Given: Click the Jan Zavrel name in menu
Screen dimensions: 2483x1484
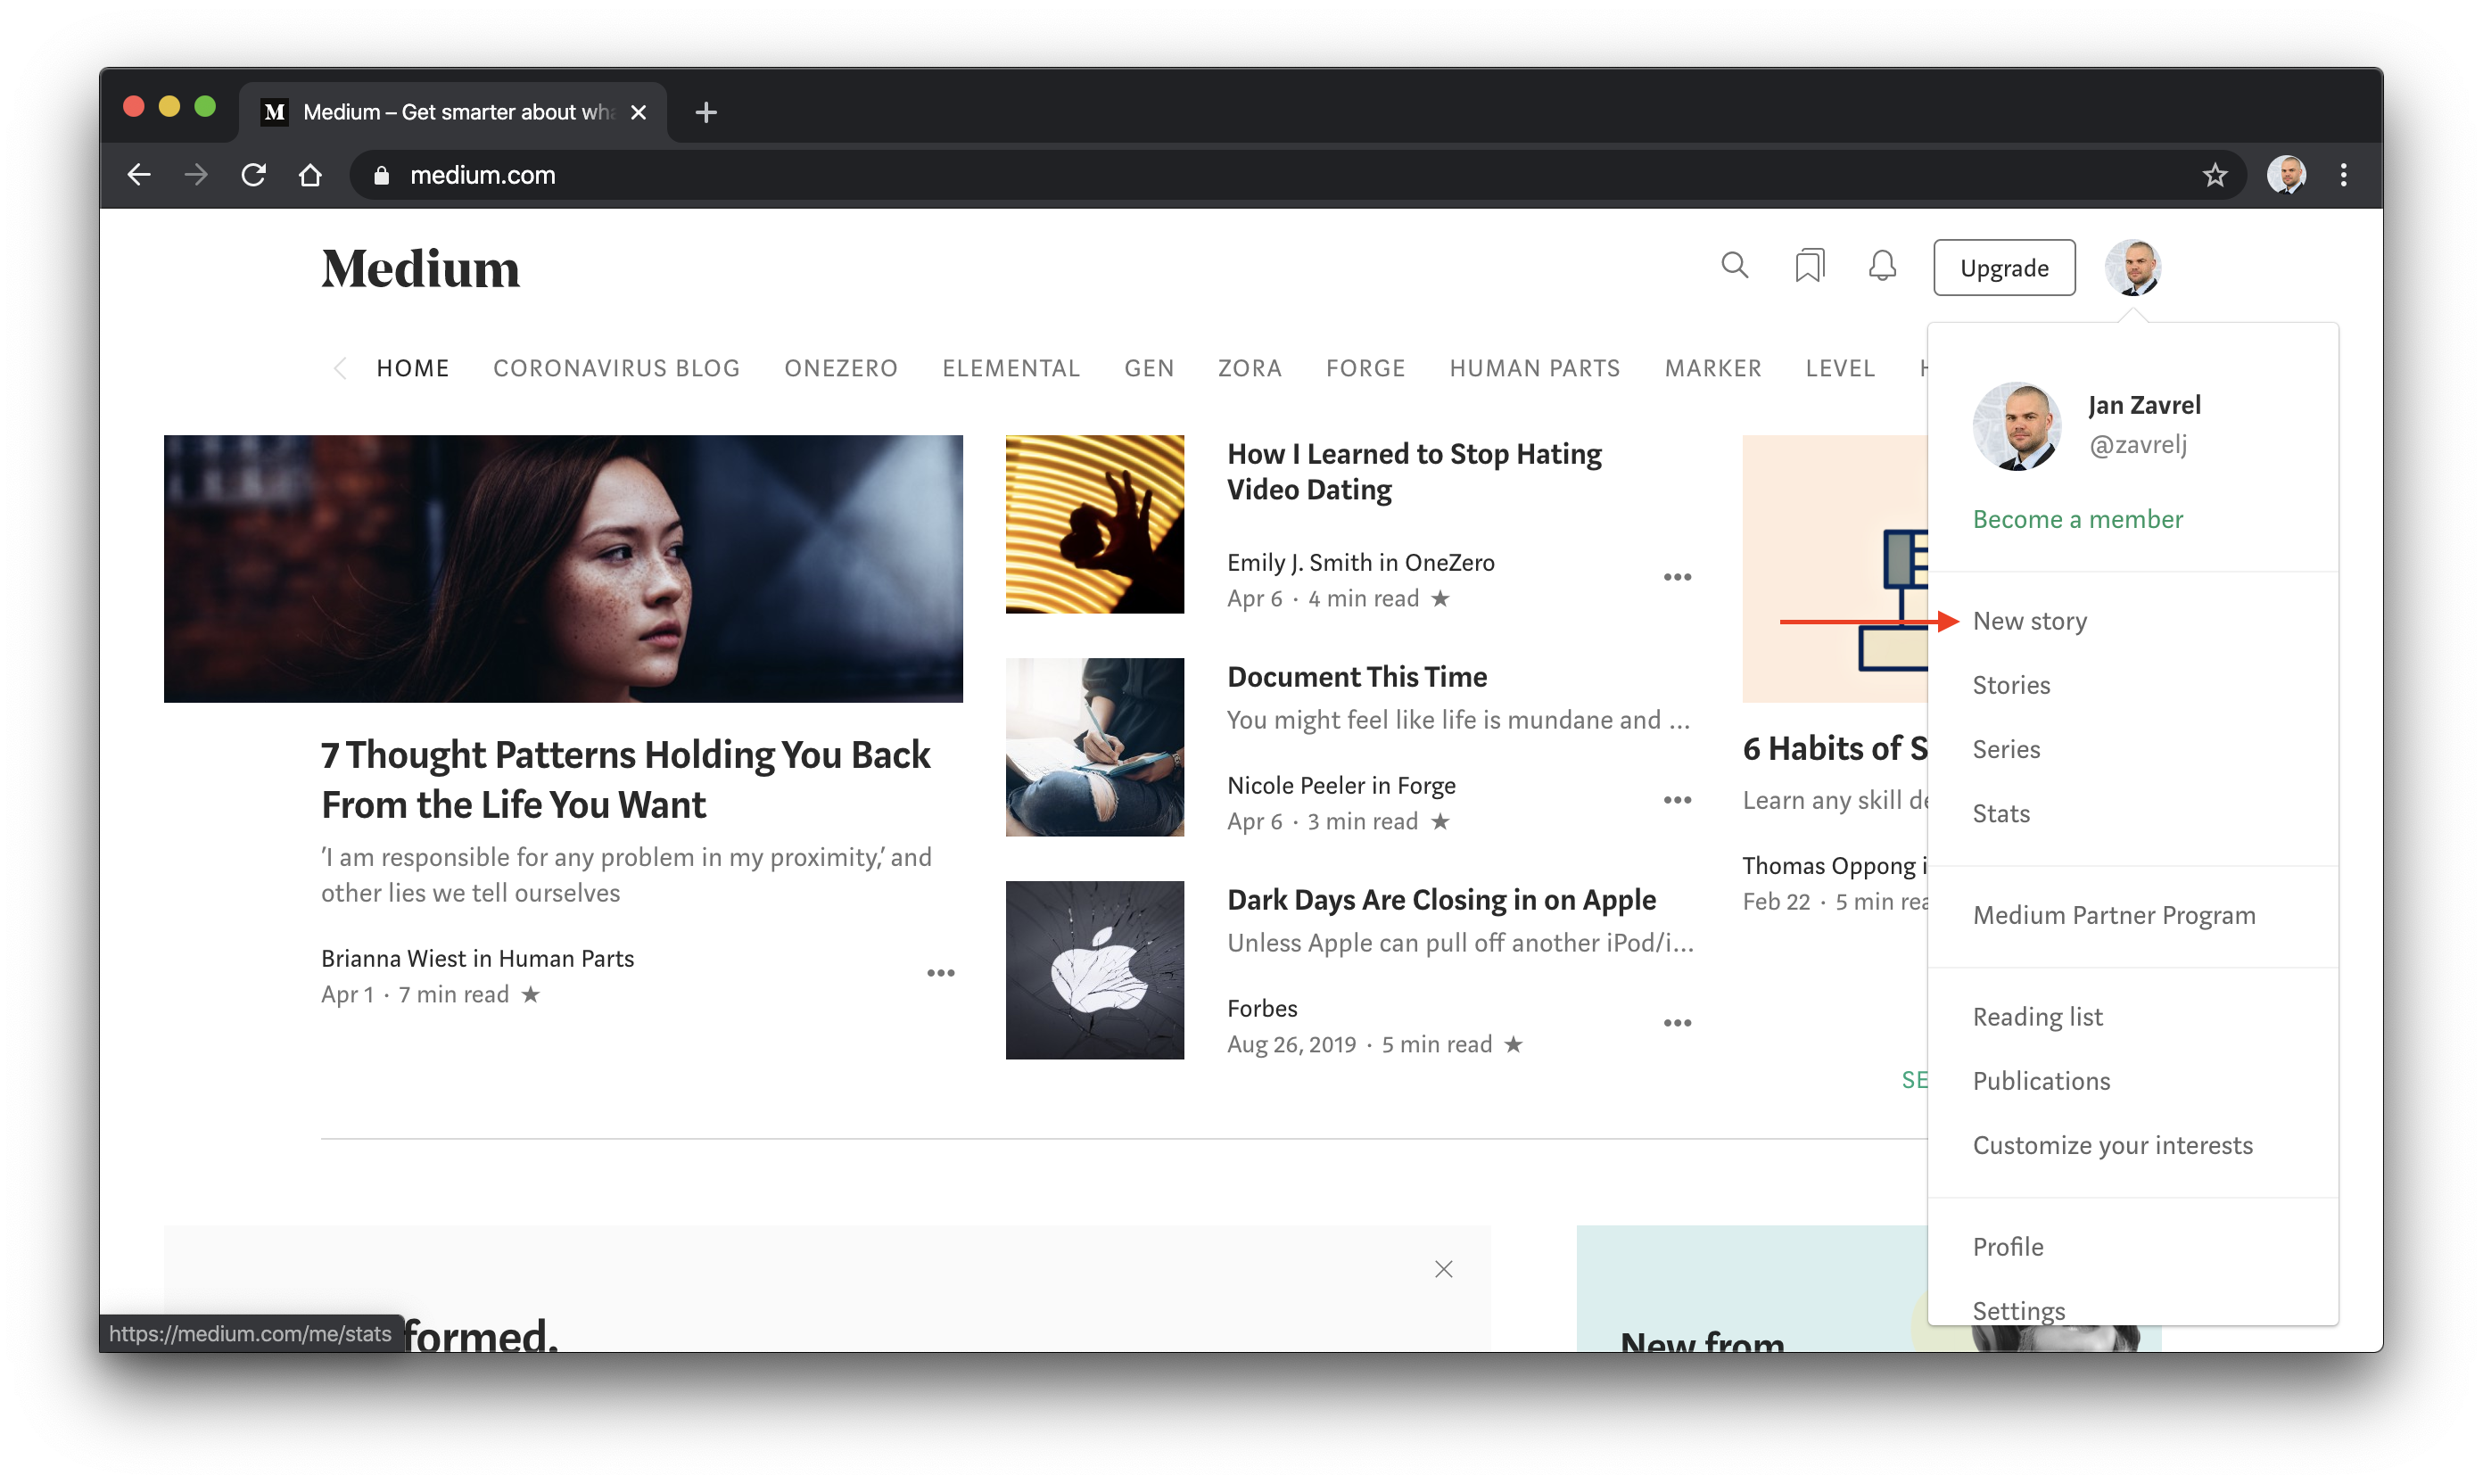Looking at the screenshot, I should [2143, 405].
